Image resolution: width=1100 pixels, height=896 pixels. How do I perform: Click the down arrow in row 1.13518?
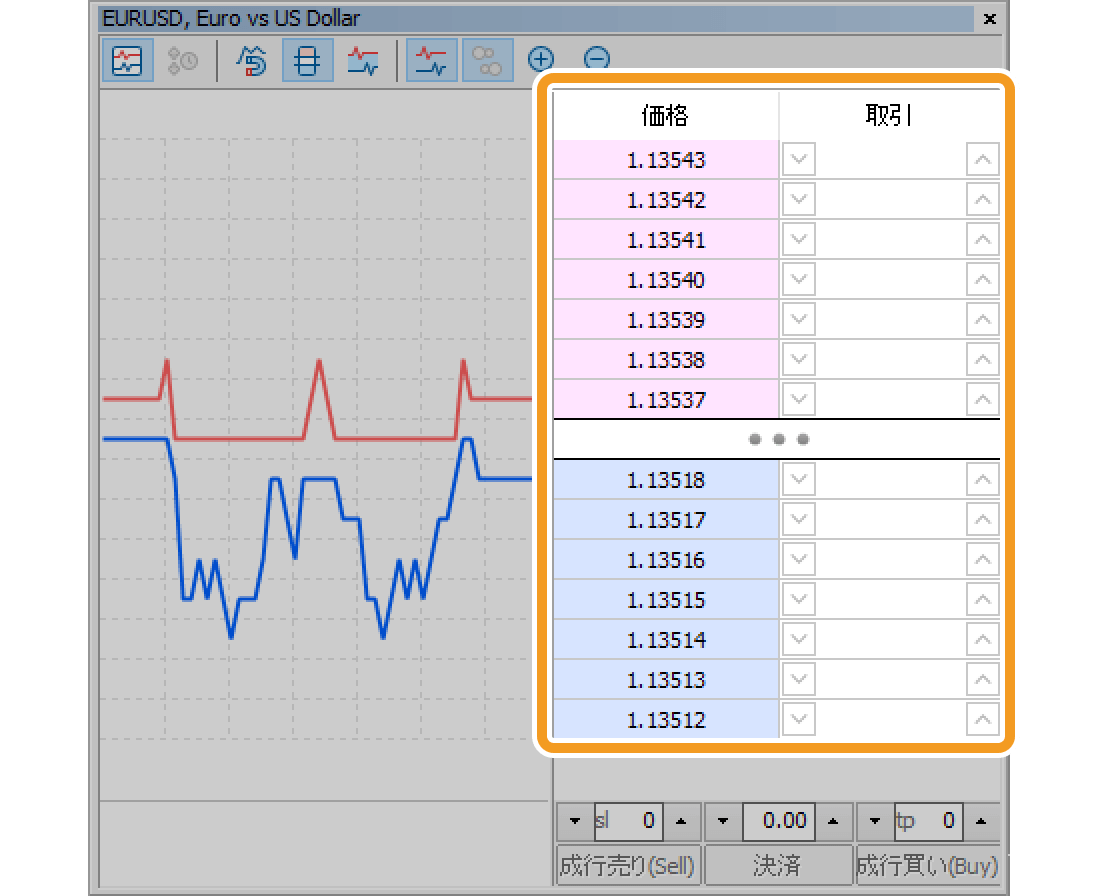click(x=798, y=479)
